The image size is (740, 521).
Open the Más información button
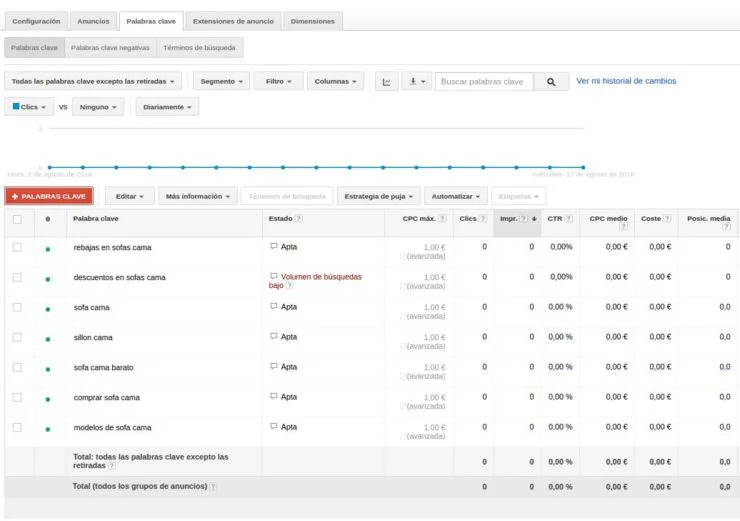point(198,196)
